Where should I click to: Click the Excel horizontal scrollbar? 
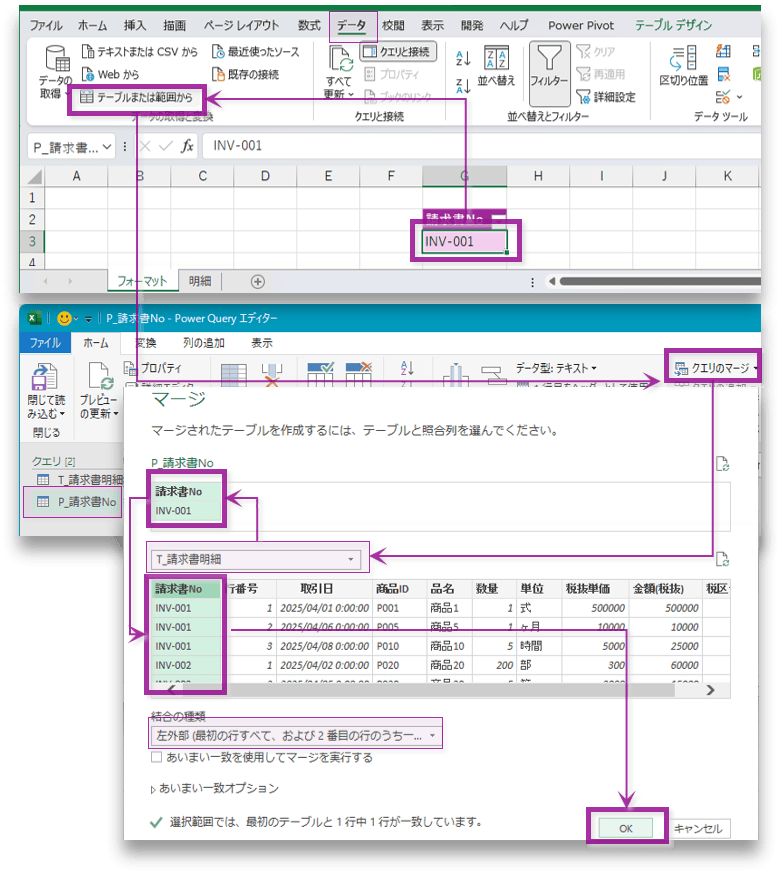coord(660,281)
